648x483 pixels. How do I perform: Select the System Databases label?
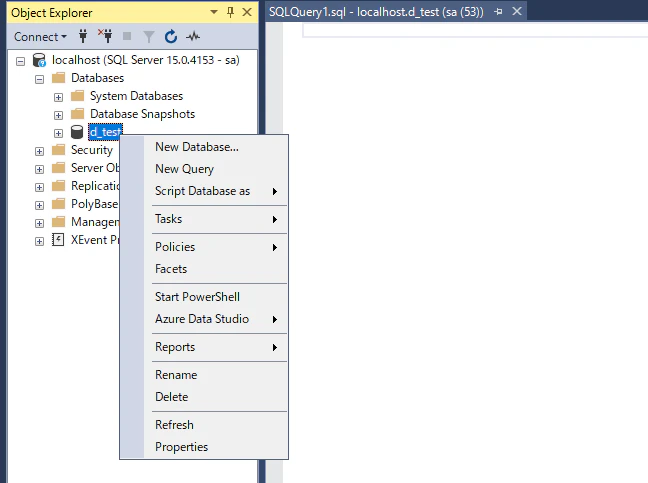(136, 96)
